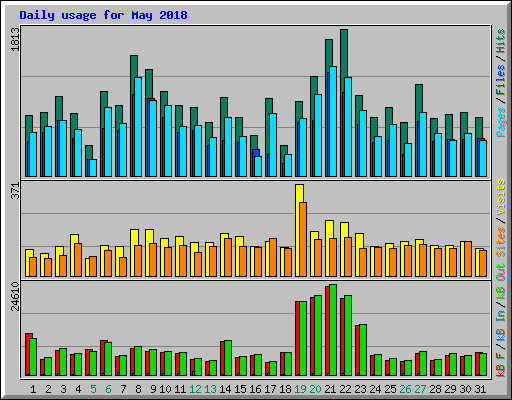Click the orange Sites bar for day 17

click(273, 257)
